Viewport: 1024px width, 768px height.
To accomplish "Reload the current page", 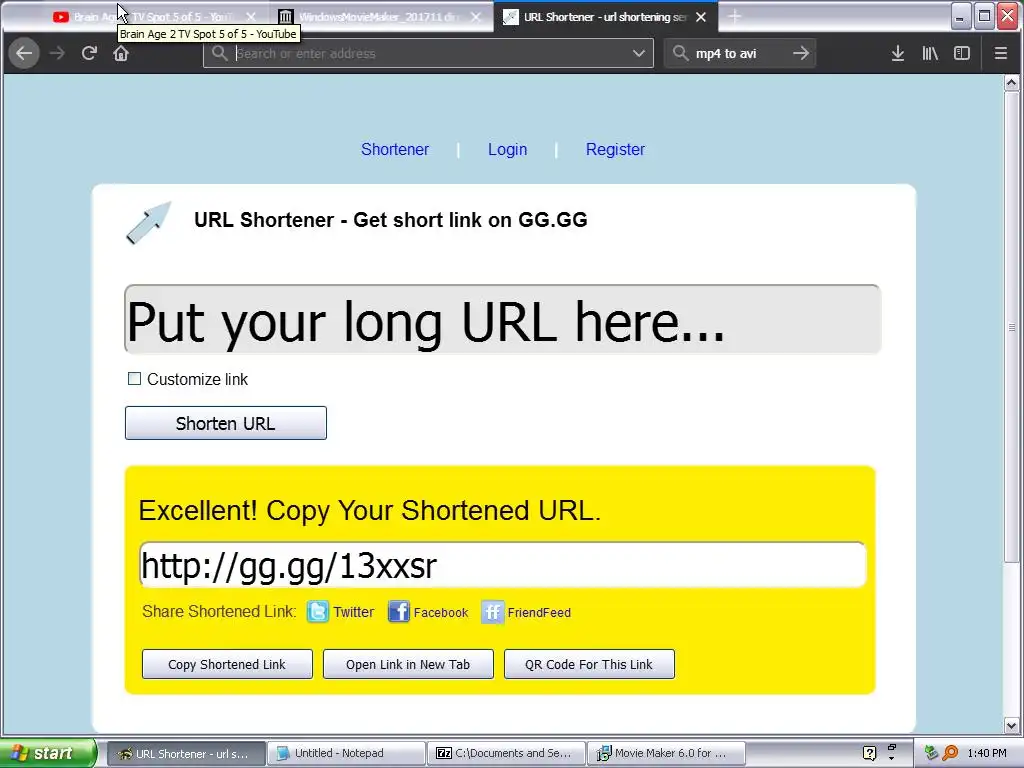I will (89, 53).
